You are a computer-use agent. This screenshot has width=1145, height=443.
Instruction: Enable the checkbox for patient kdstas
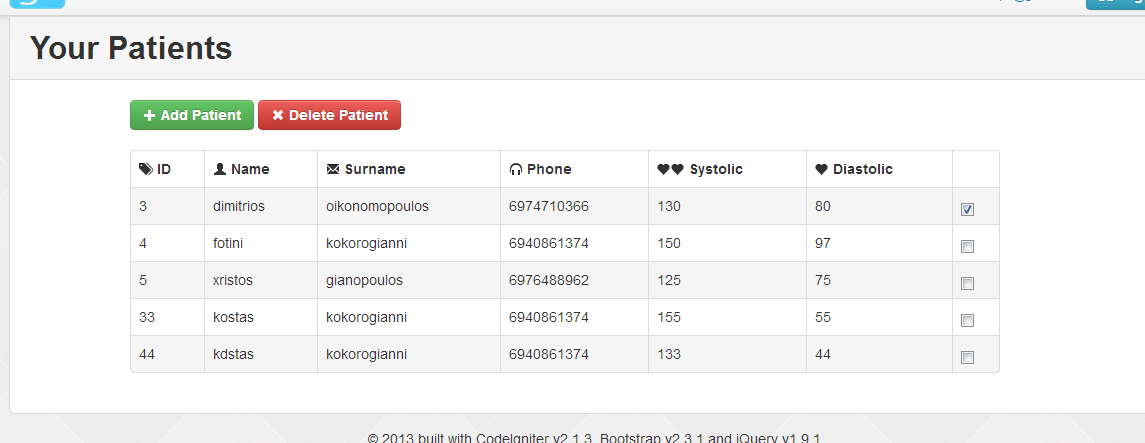[967, 358]
